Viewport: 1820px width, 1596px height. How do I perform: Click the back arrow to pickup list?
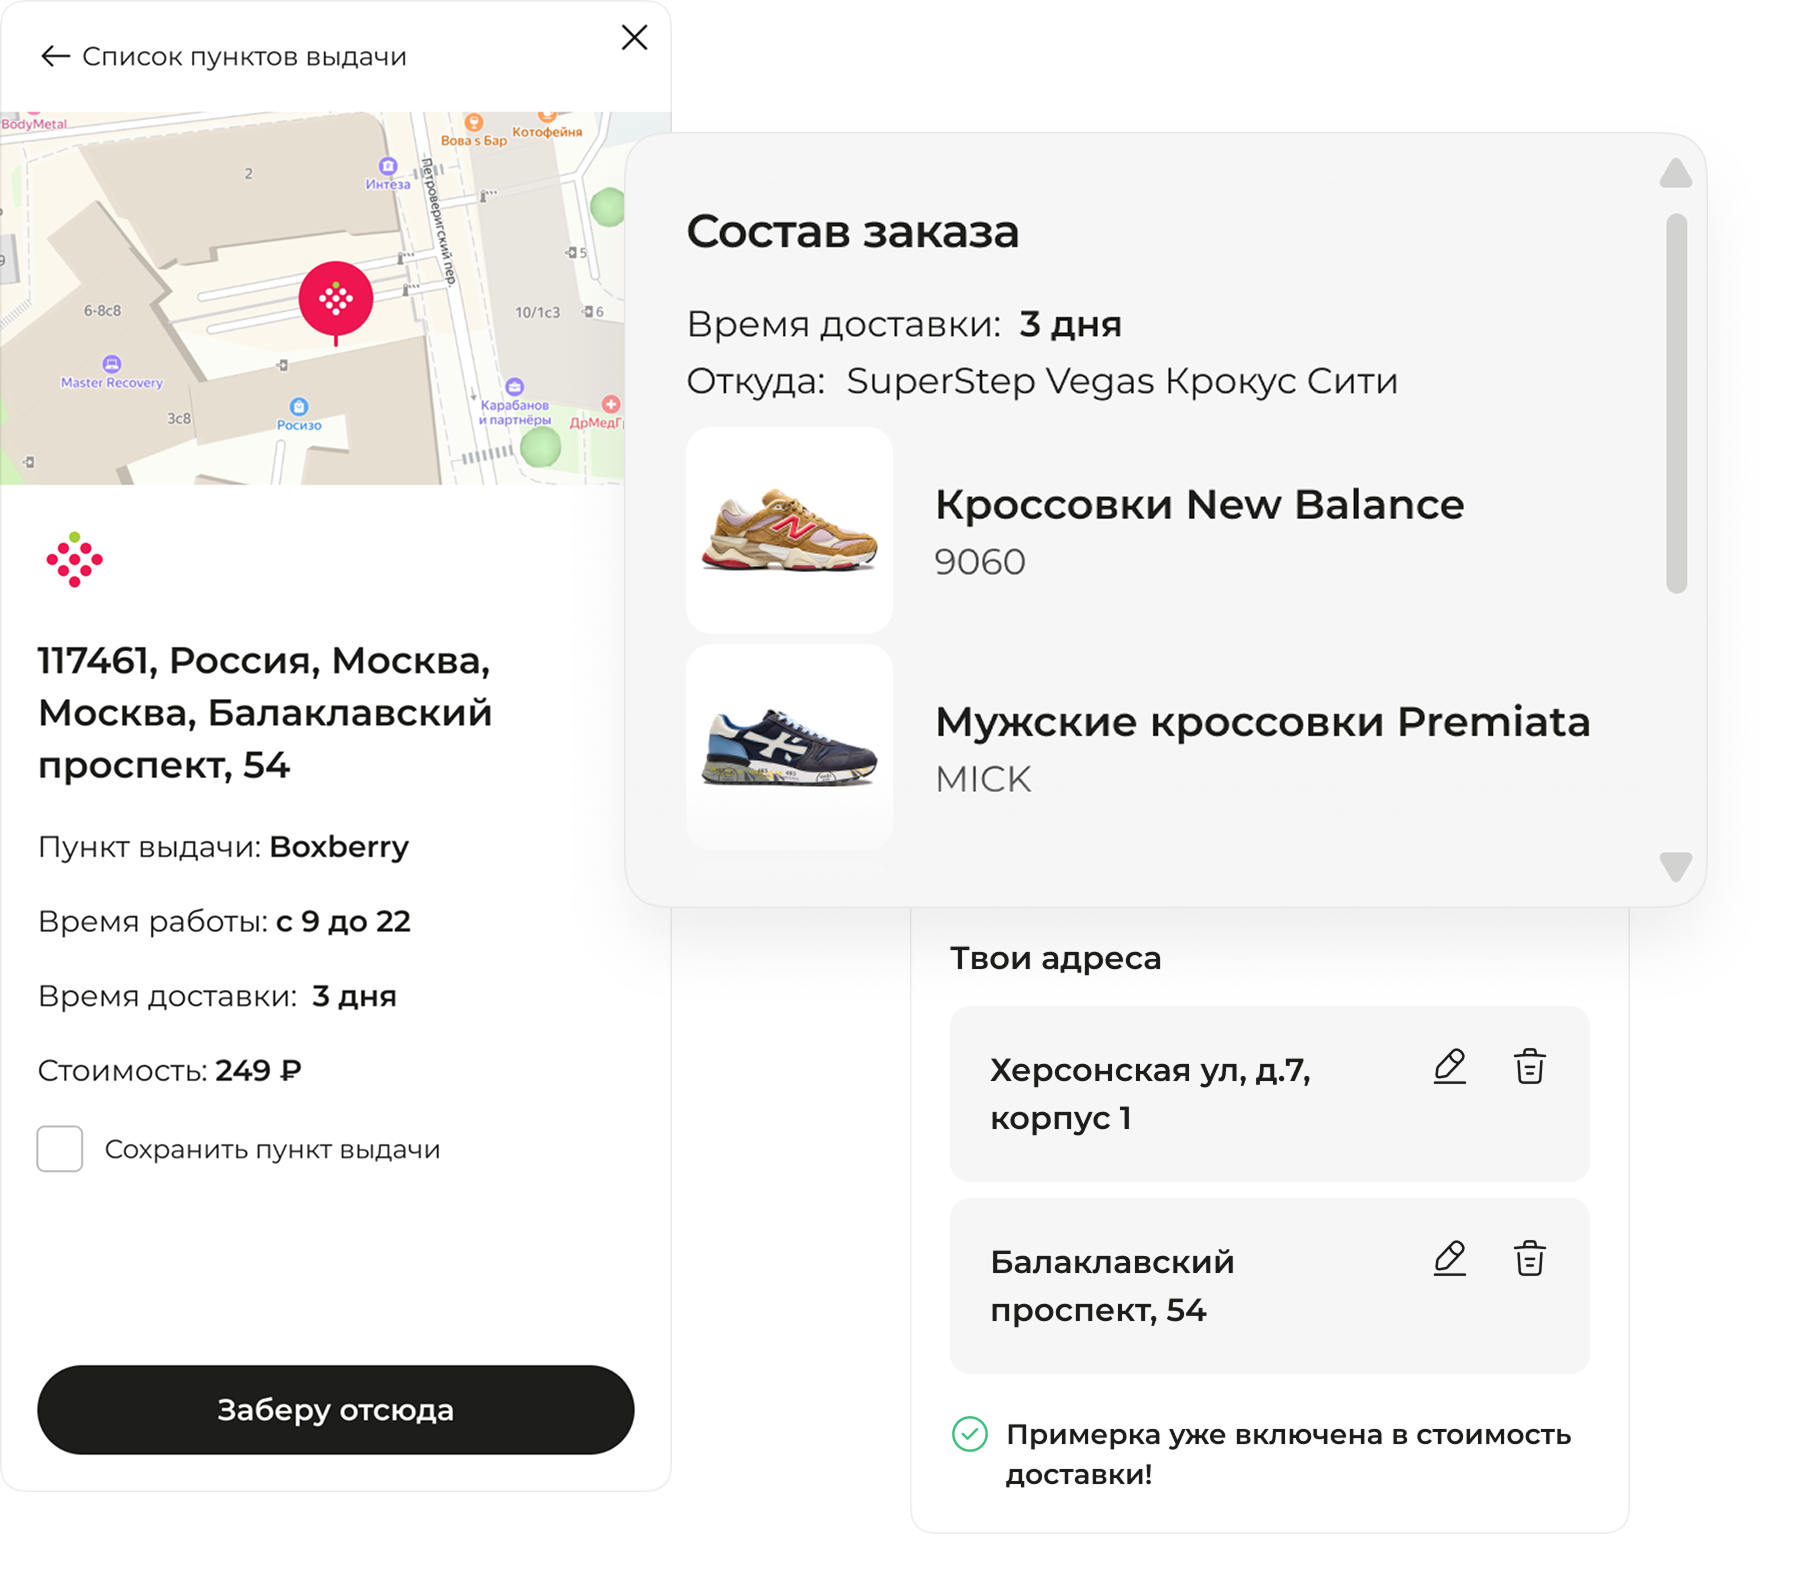pyautogui.click(x=54, y=57)
